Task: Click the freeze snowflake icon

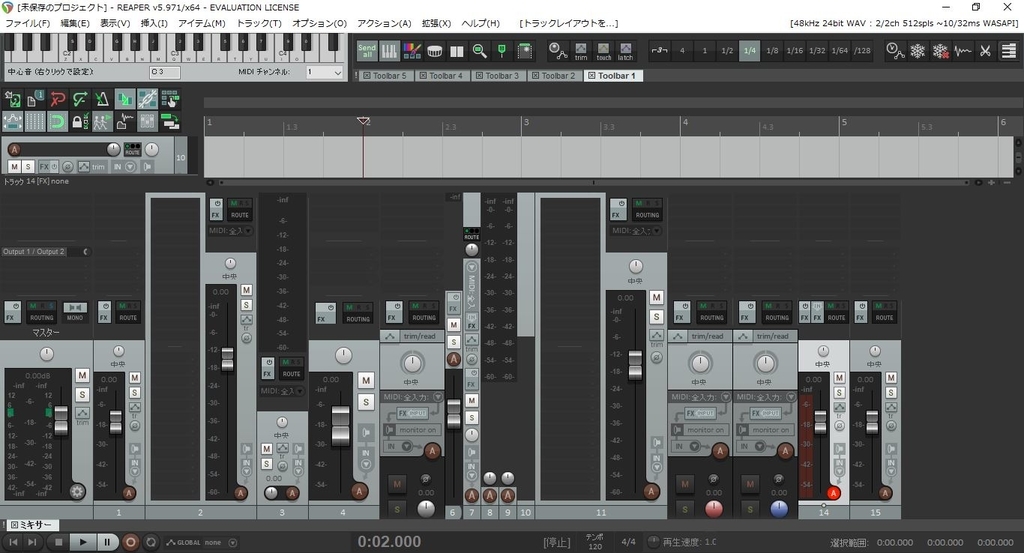Action: point(918,50)
